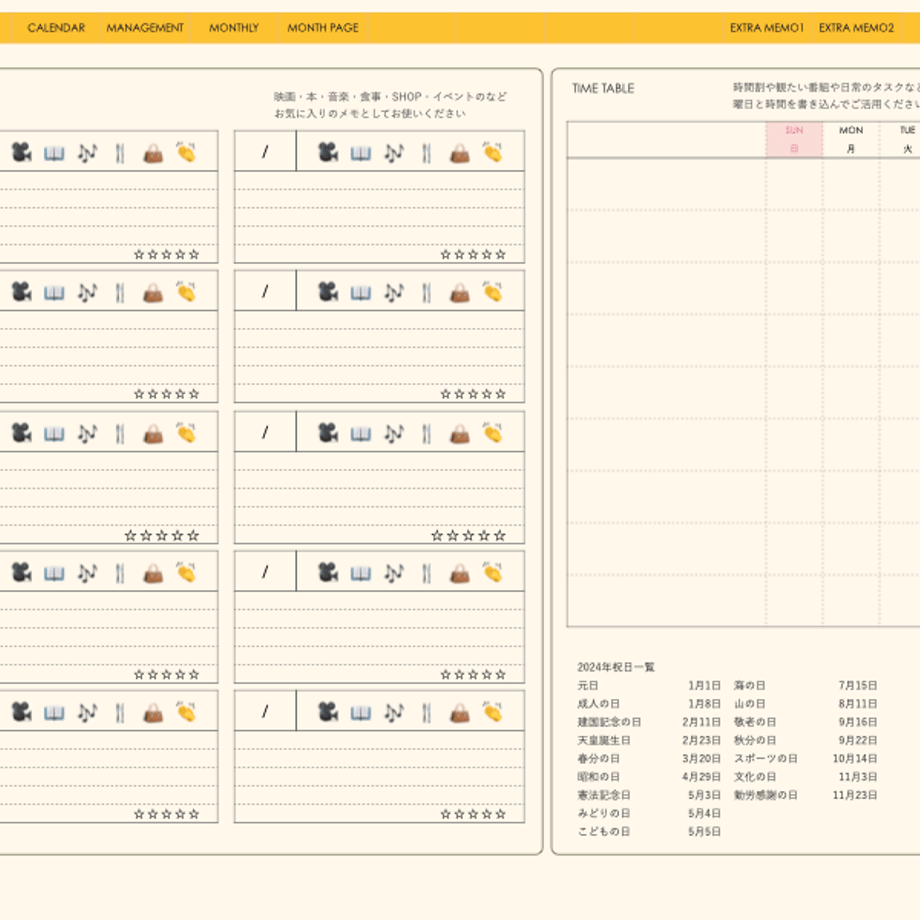Image resolution: width=920 pixels, height=920 pixels.
Task: Pick handbag icon in bottom left-column card
Action: (x=153, y=713)
